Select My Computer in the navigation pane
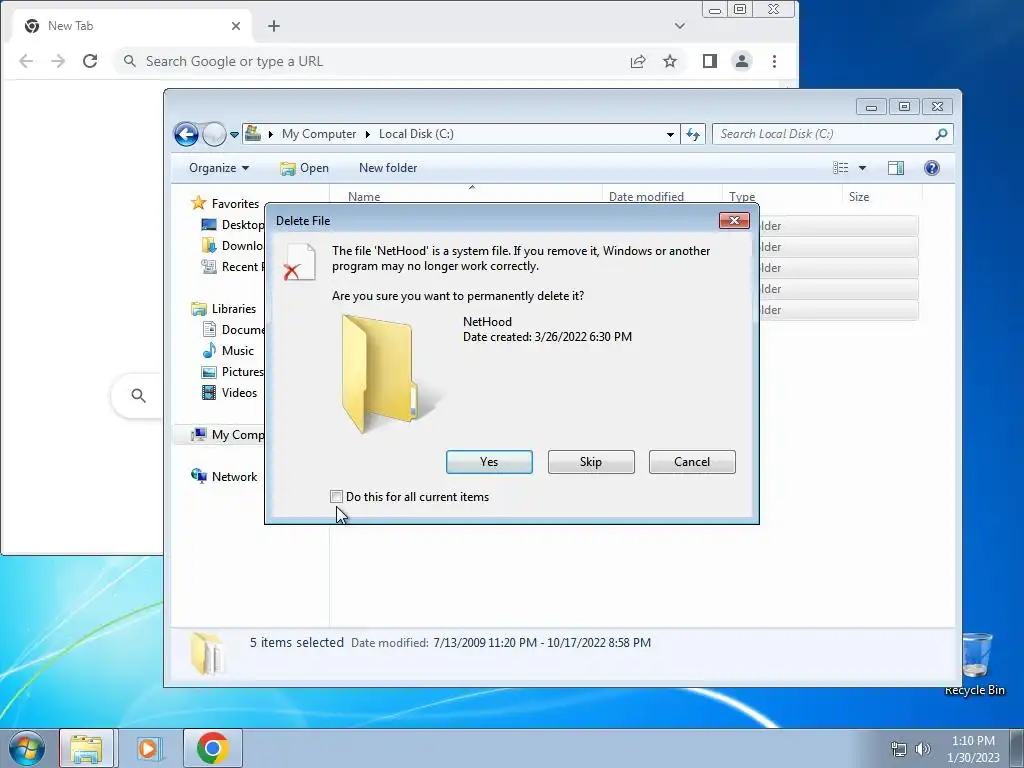The height and width of the screenshot is (768, 1024). coord(227,435)
